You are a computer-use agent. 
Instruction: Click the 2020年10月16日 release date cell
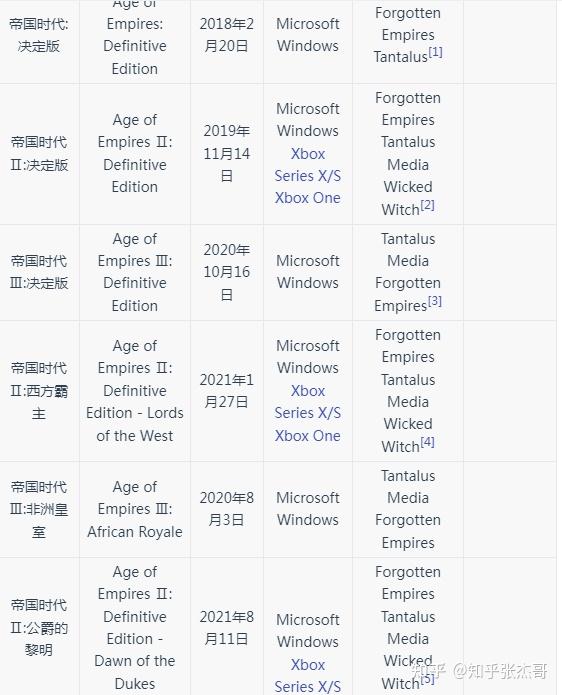(x=226, y=272)
